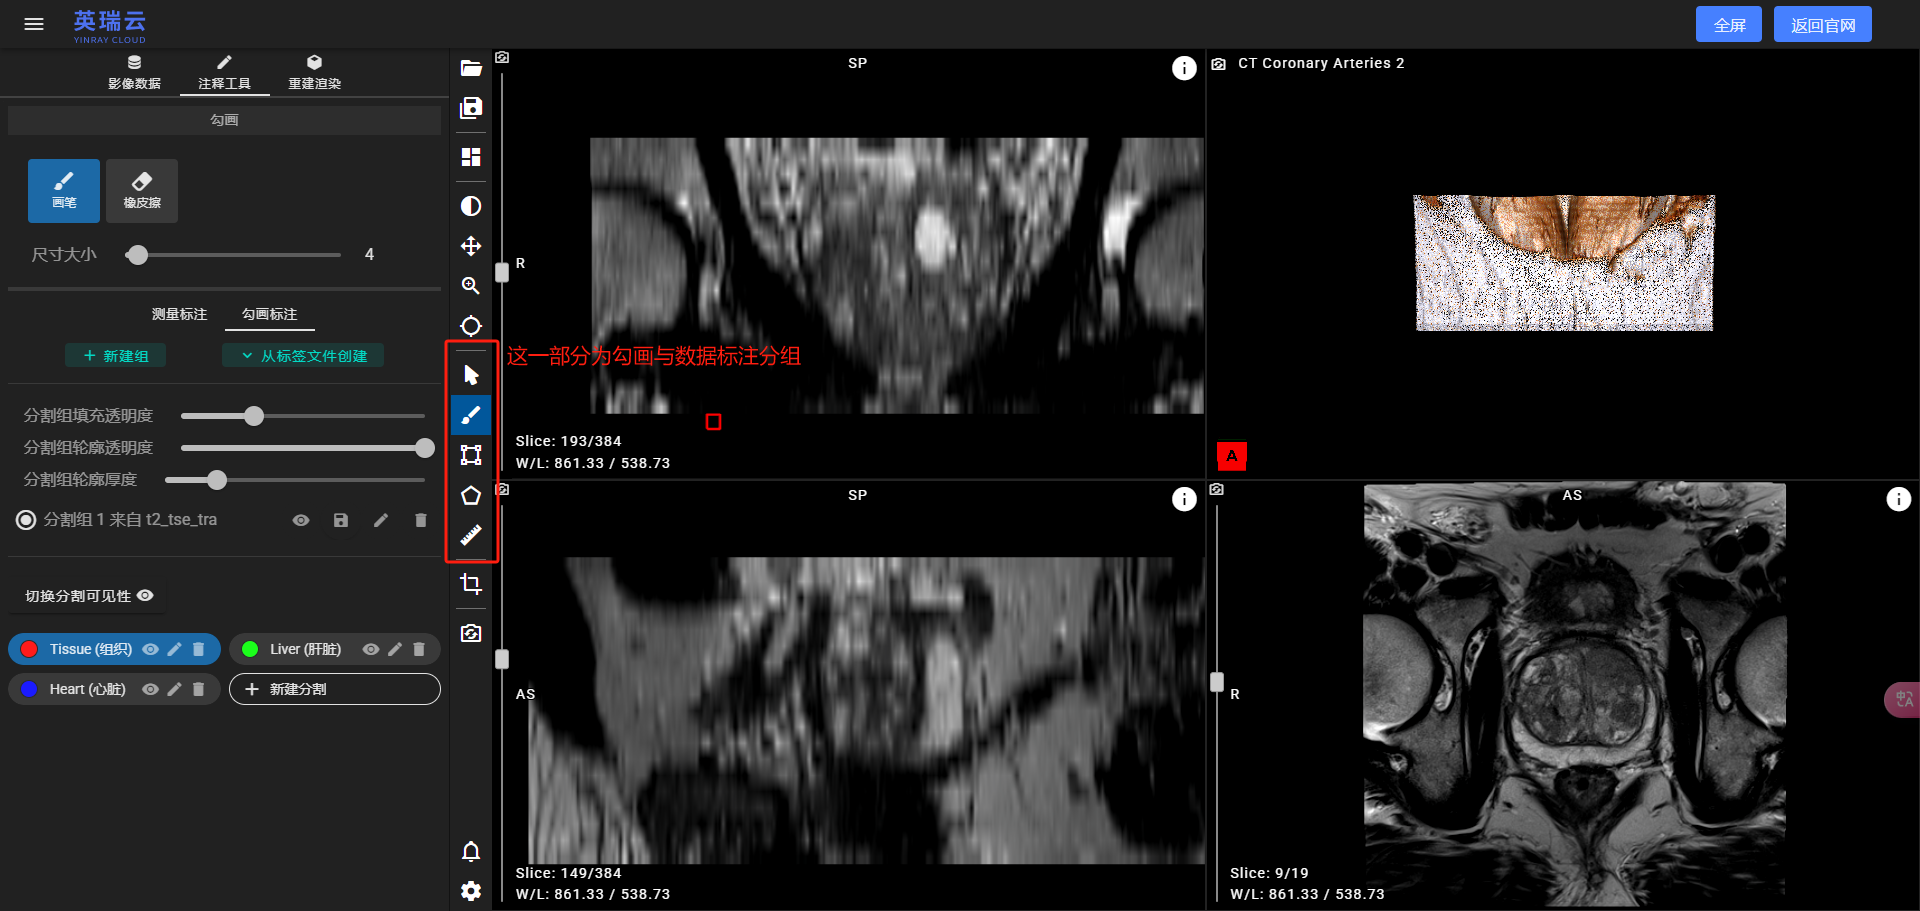Edit the Liver segment
The height and width of the screenshot is (911, 1920).
(x=395, y=649)
